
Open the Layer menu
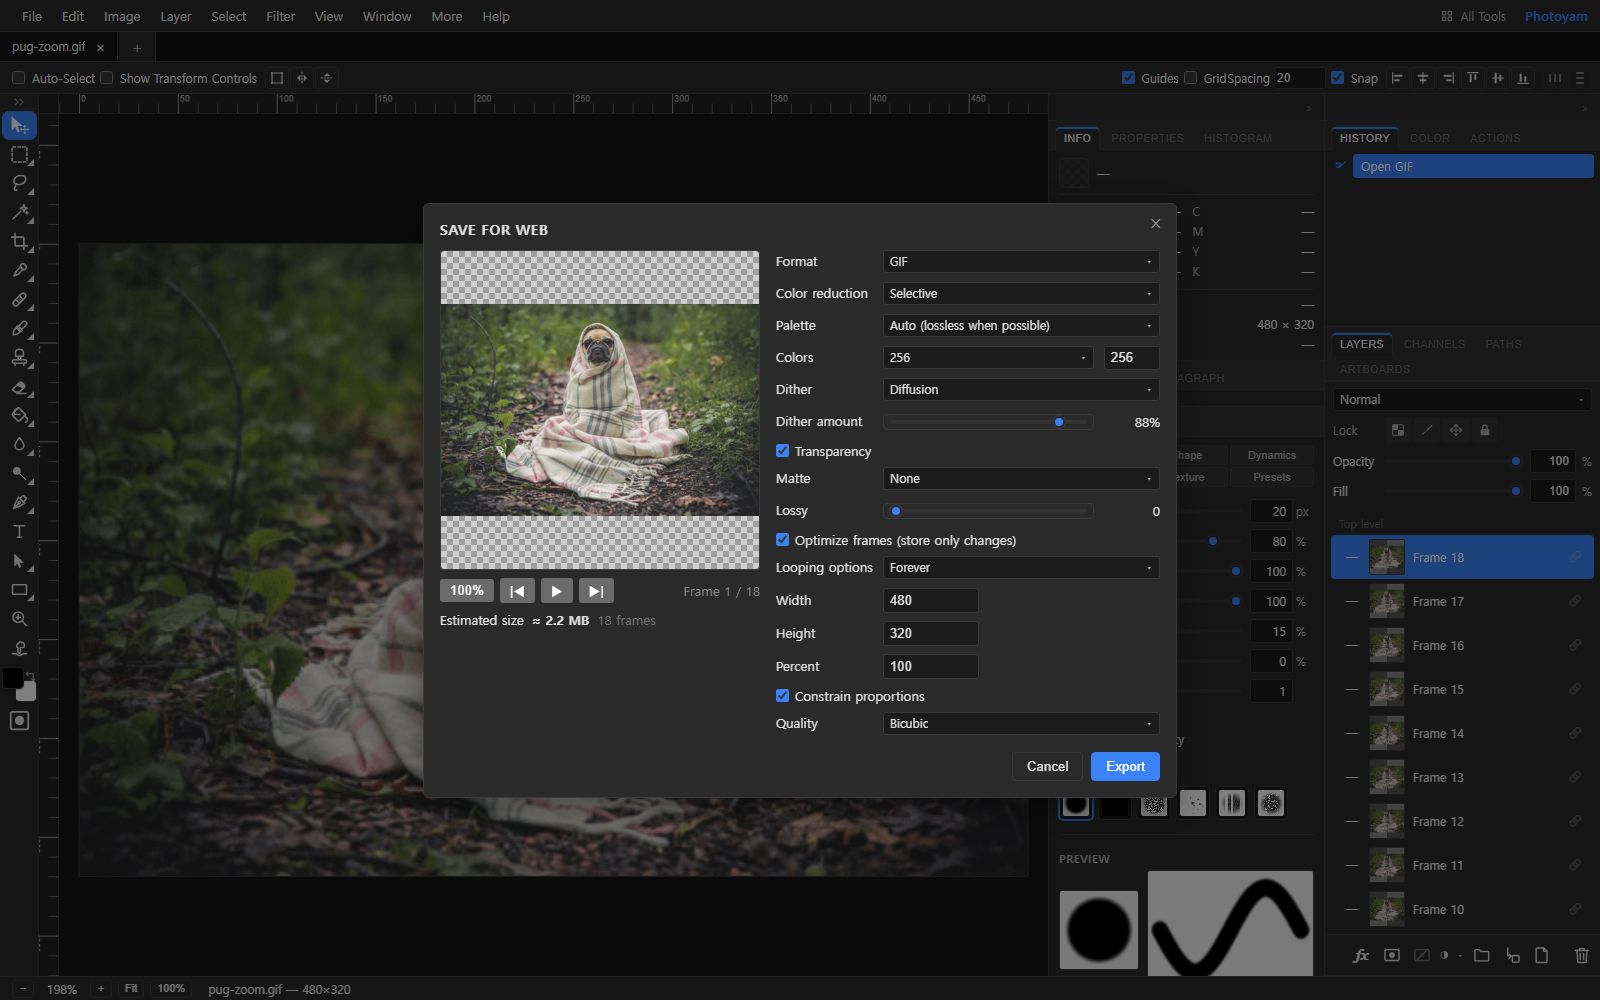click(x=176, y=16)
